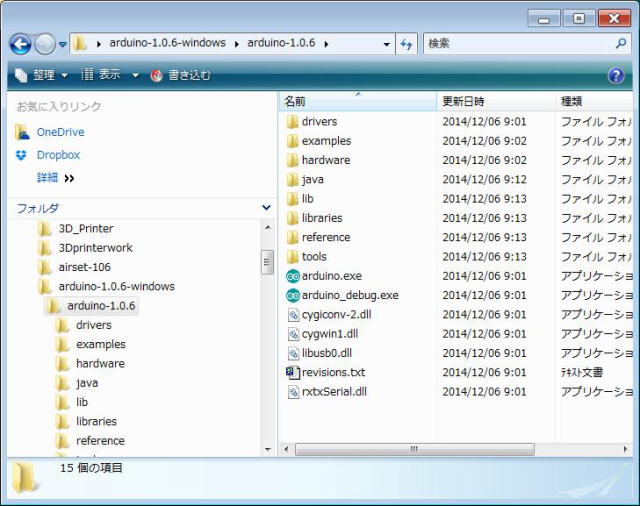Click the 書き込む burn toolbar button

pyautogui.click(x=180, y=75)
